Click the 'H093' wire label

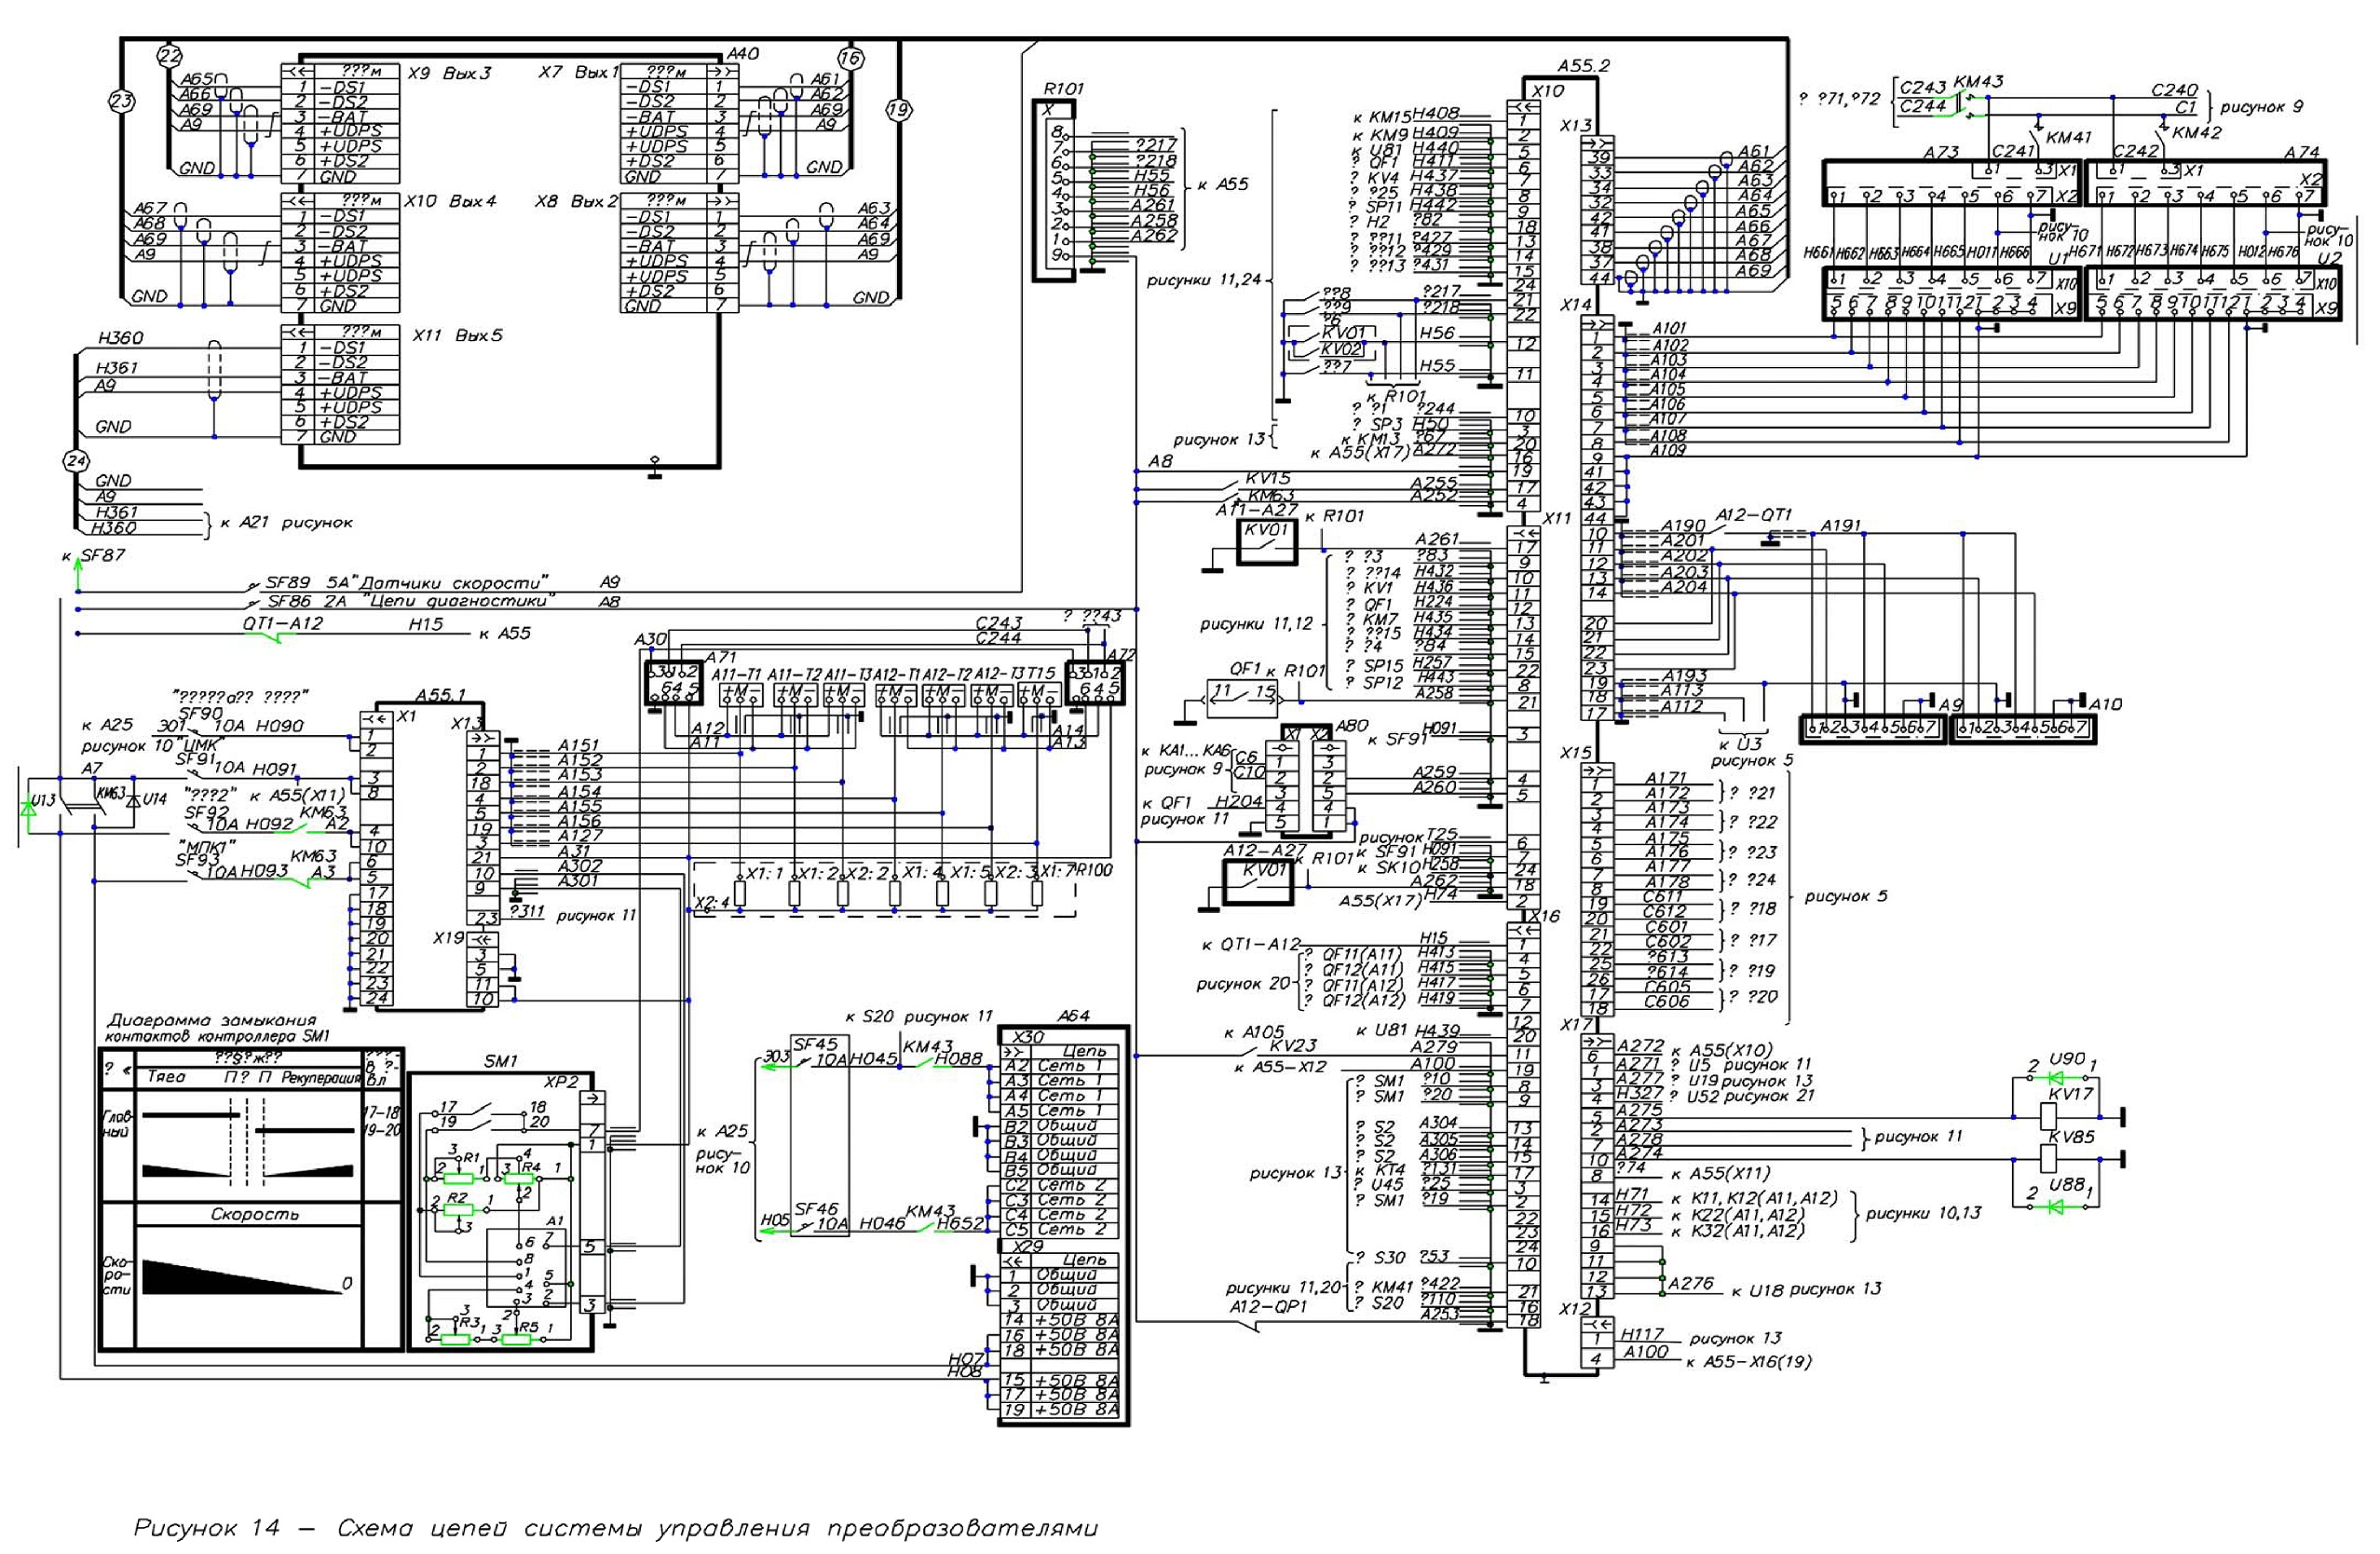(264, 871)
